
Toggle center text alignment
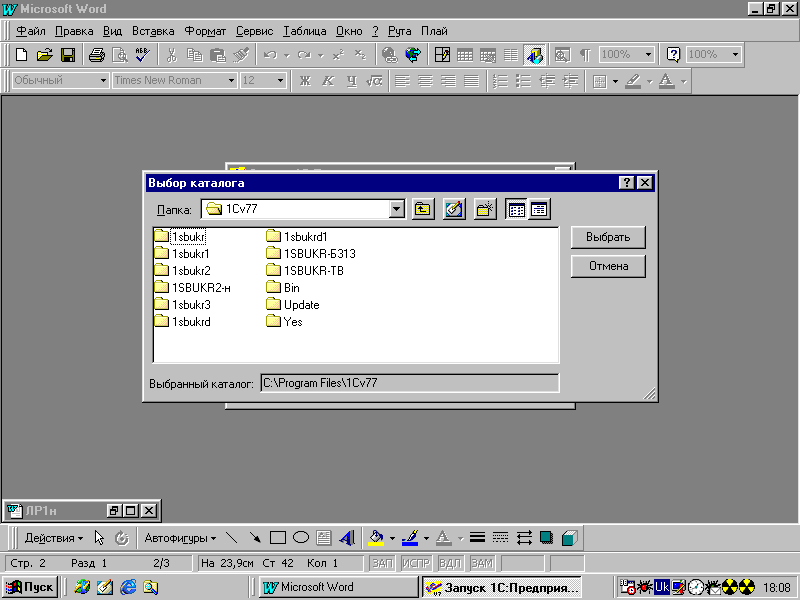[425, 81]
